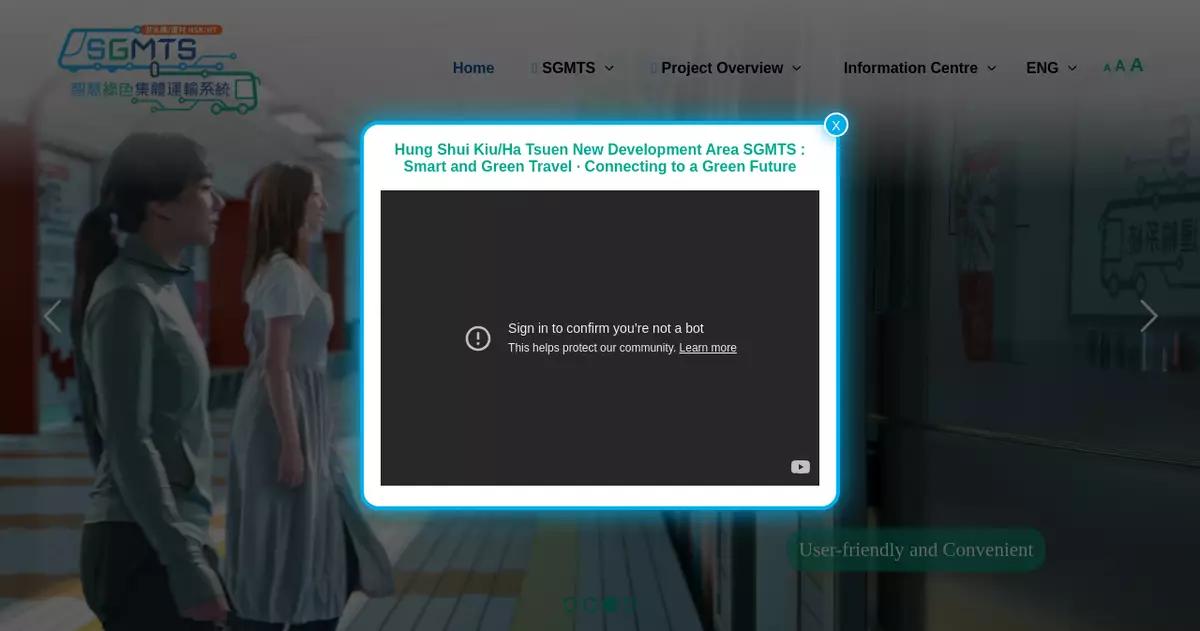Image resolution: width=1200 pixels, height=631 pixels.
Task: Expand the SGMTS dropdown menu
Action: coord(573,68)
